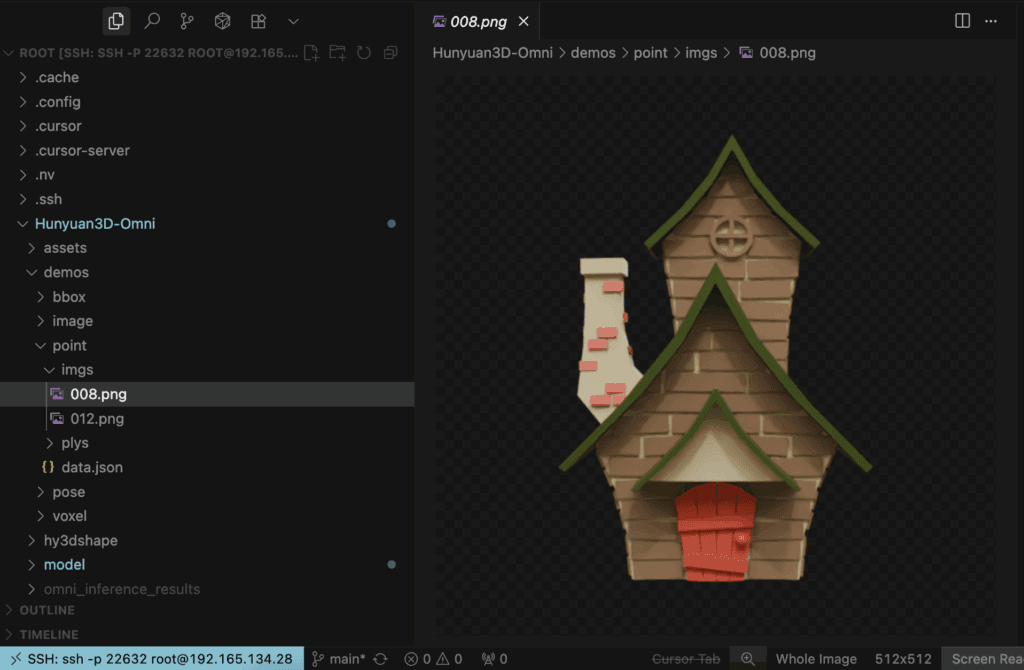Show additional activity bar views via chevron
This screenshot has width=1024, height=670.
(x=293, y=21)
